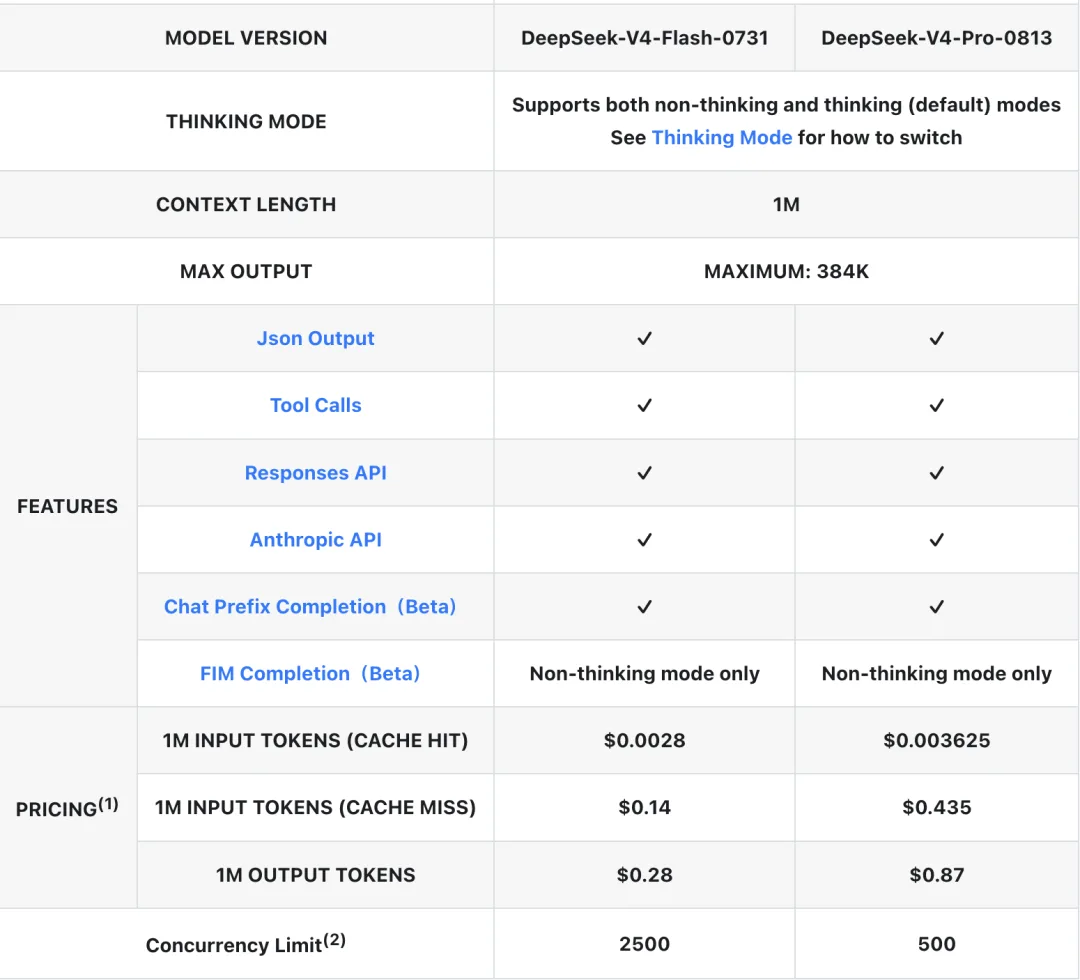Click the MODEL VERSION header cell
1080x980 pixels.
click(246, 38)
